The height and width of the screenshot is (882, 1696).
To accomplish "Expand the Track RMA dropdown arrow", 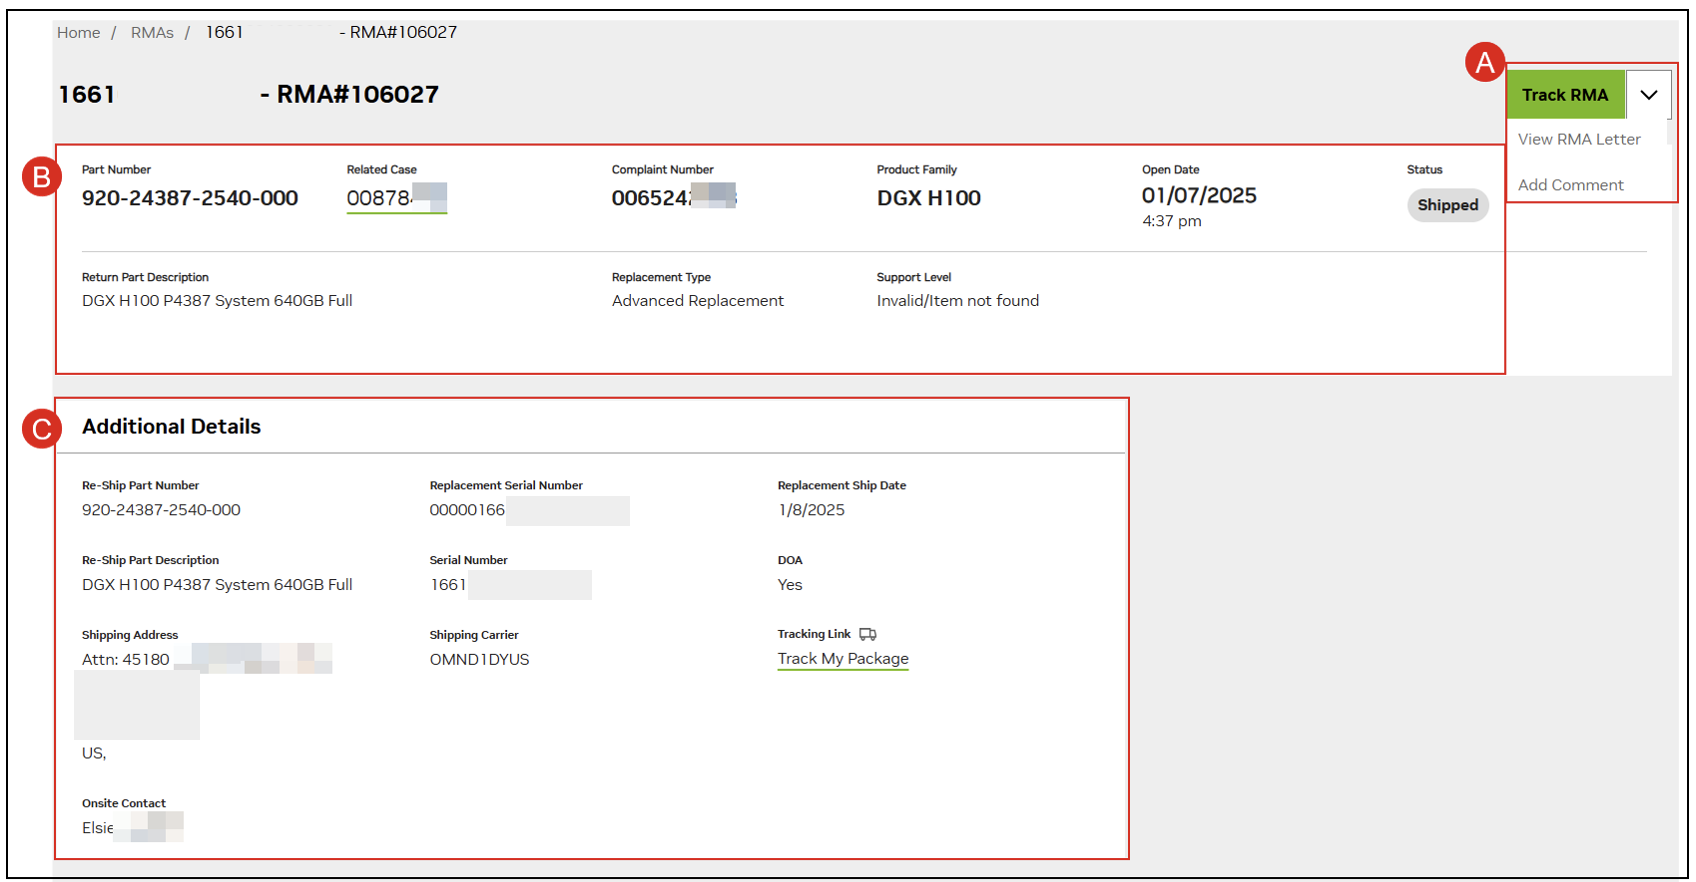I will click(x=1649, y=95).
